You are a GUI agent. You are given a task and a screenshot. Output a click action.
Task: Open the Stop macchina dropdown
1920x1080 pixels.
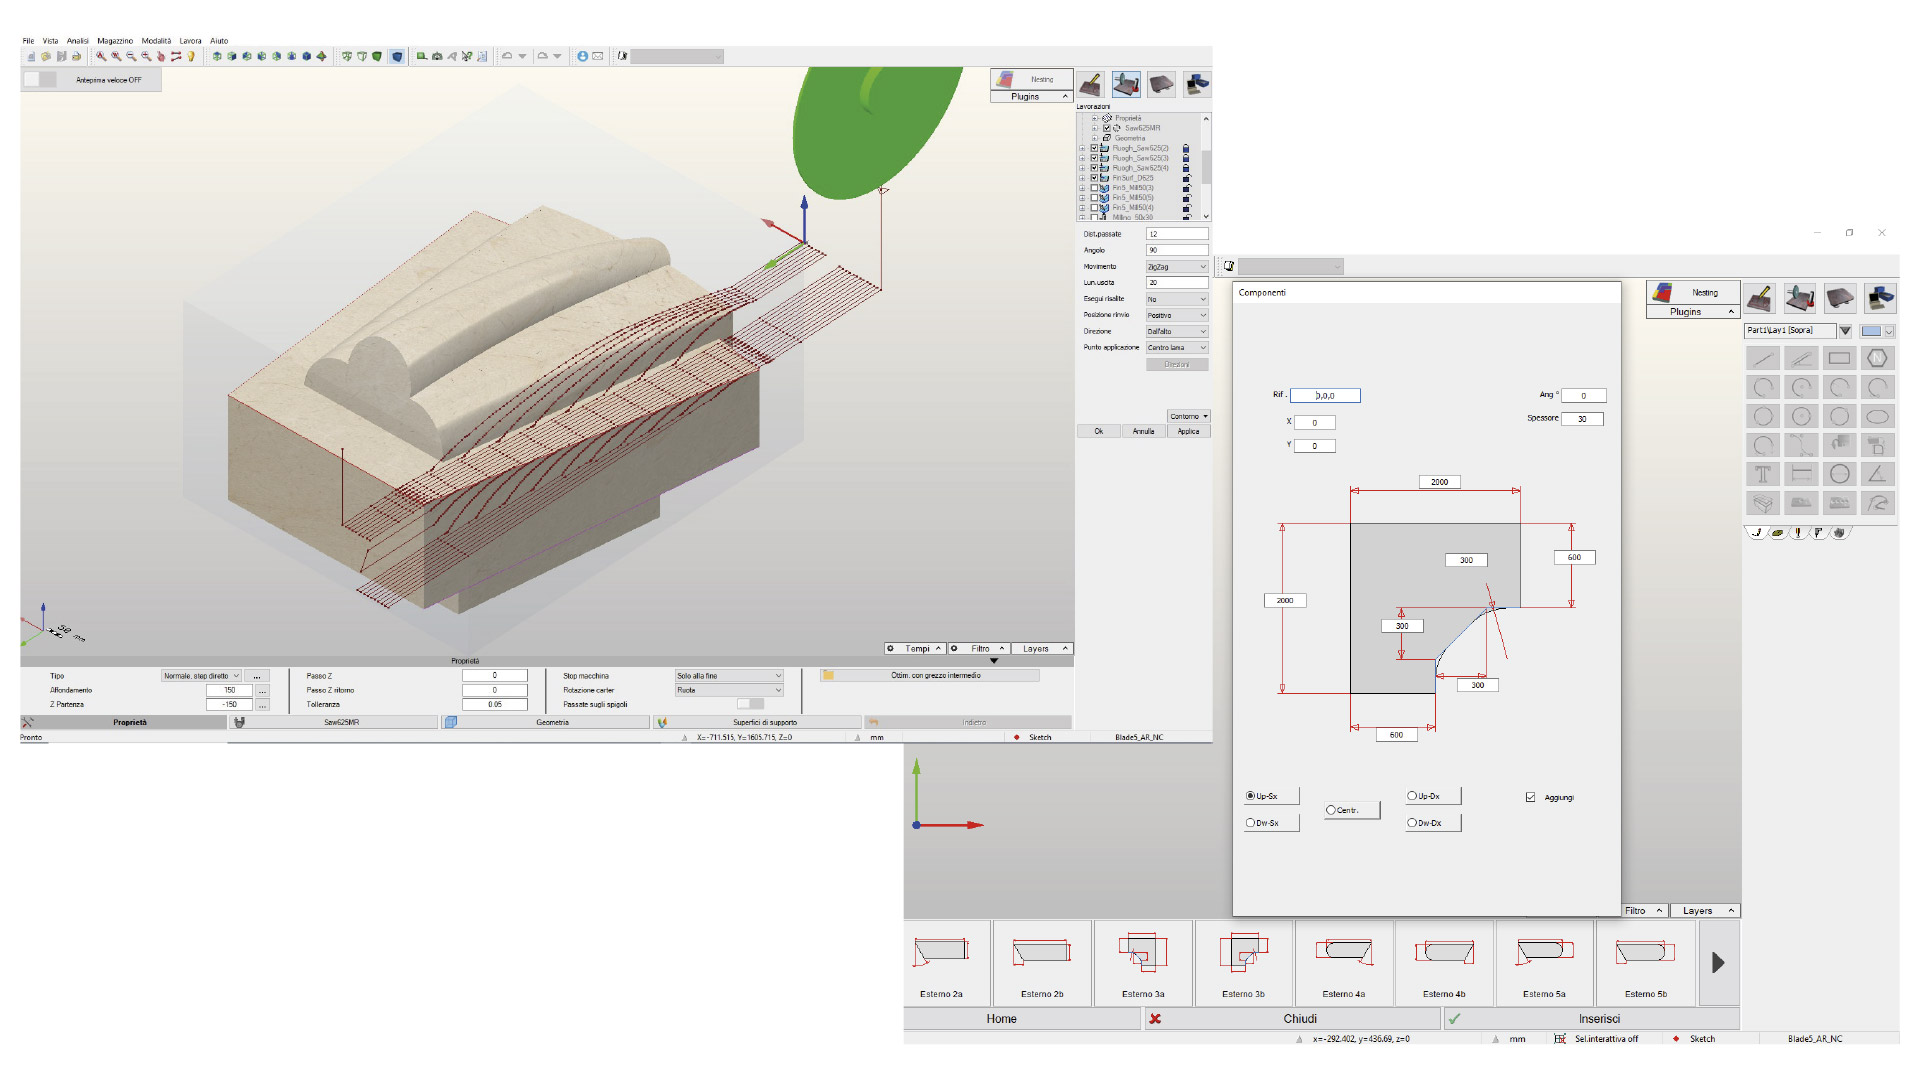click(729, 676)
